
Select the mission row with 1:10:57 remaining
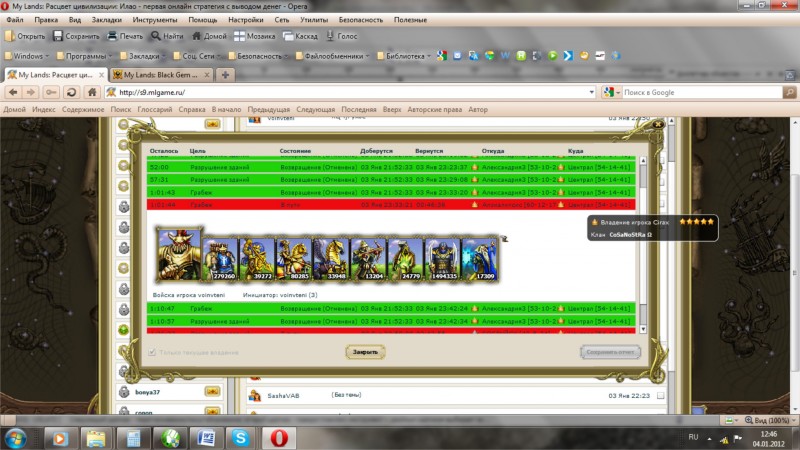click(391, 321)
